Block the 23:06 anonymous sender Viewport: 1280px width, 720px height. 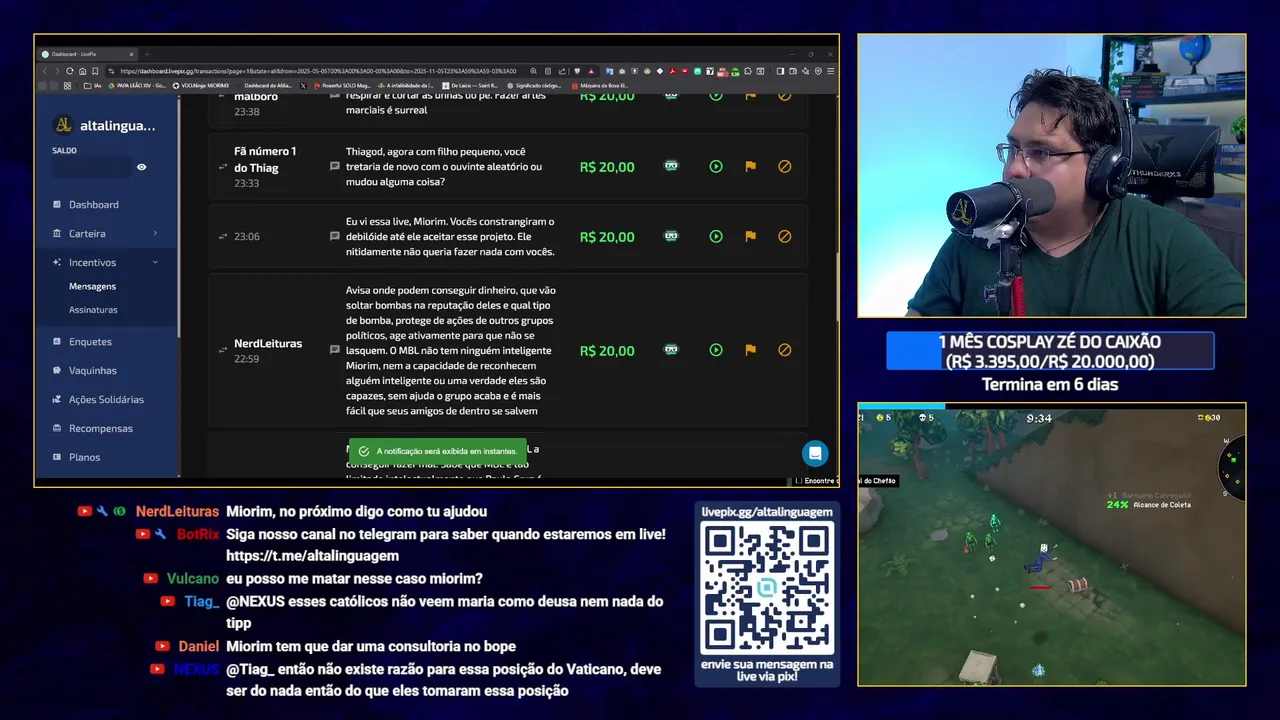pos(784,237)
